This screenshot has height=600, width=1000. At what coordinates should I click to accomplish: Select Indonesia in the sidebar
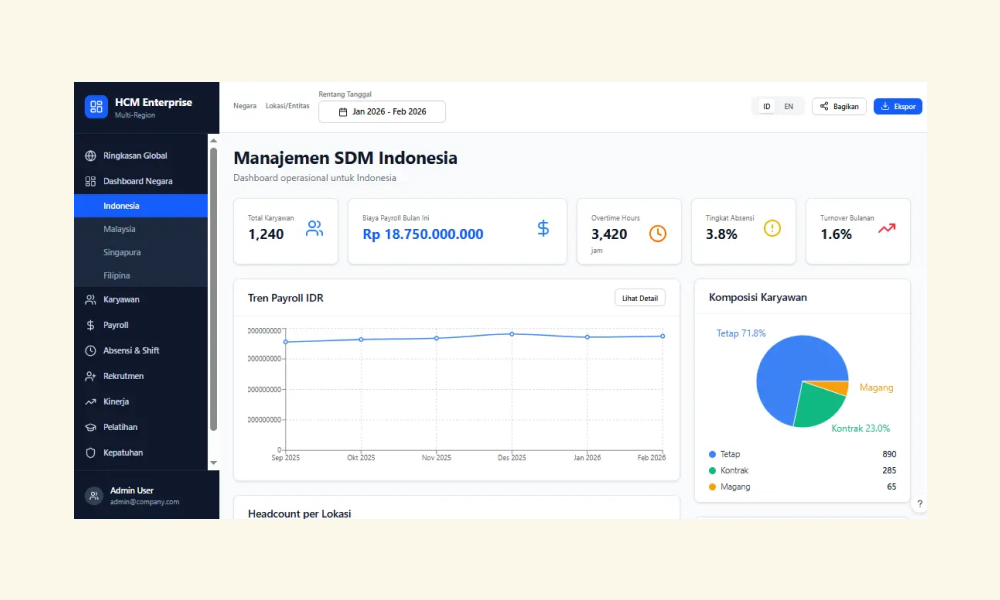click(141, 206)
